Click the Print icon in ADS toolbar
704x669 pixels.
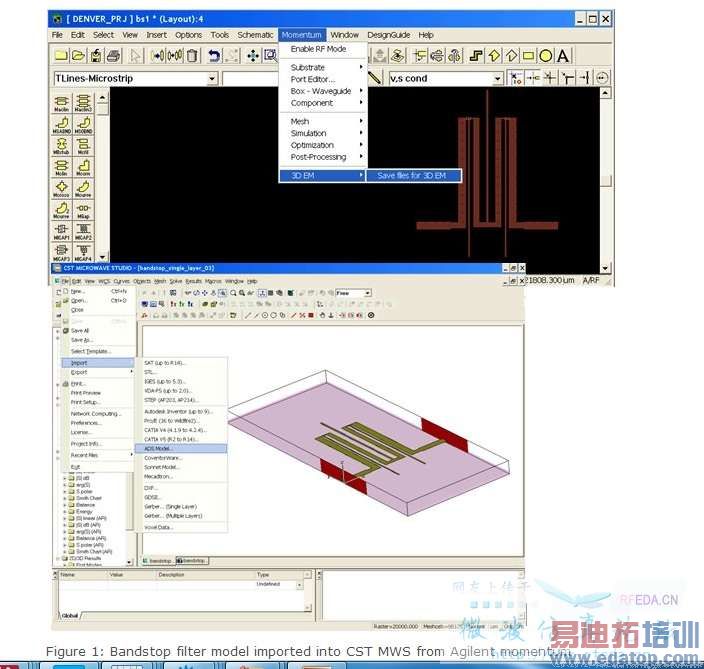click(113, 56)
